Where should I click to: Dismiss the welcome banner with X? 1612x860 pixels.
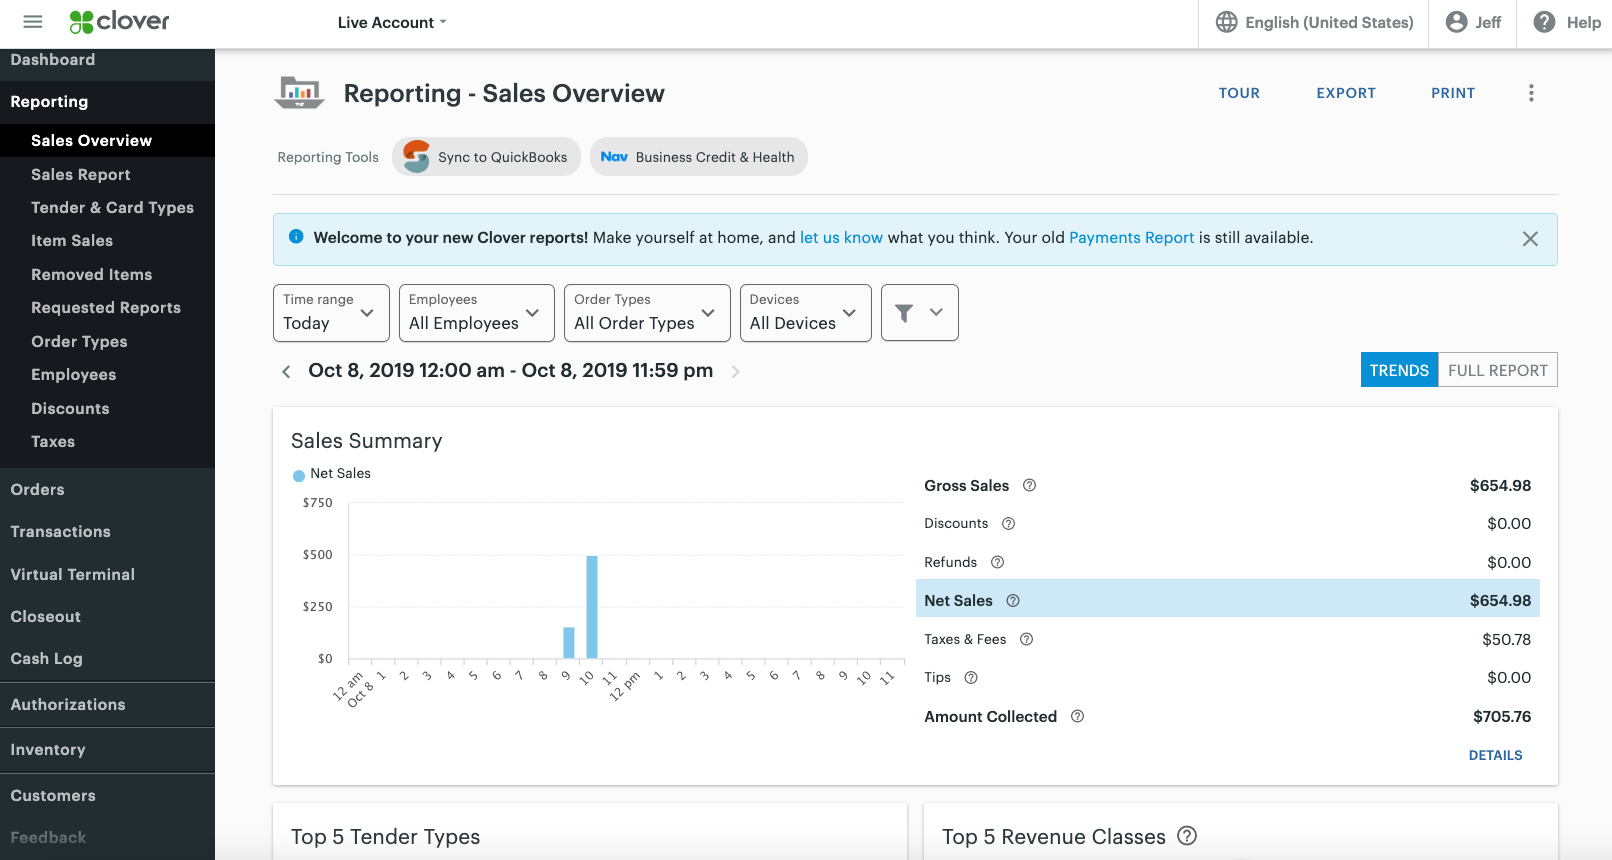(1529, 239)
